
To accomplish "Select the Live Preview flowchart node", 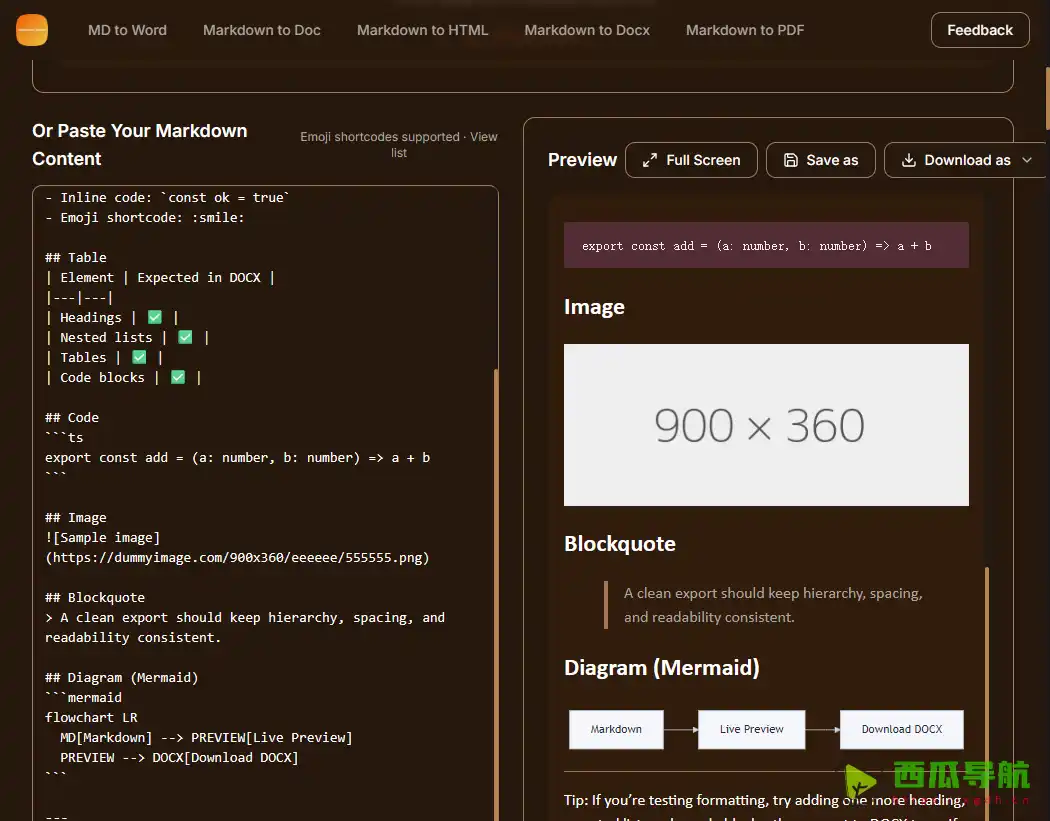I will tap(751, 729).
